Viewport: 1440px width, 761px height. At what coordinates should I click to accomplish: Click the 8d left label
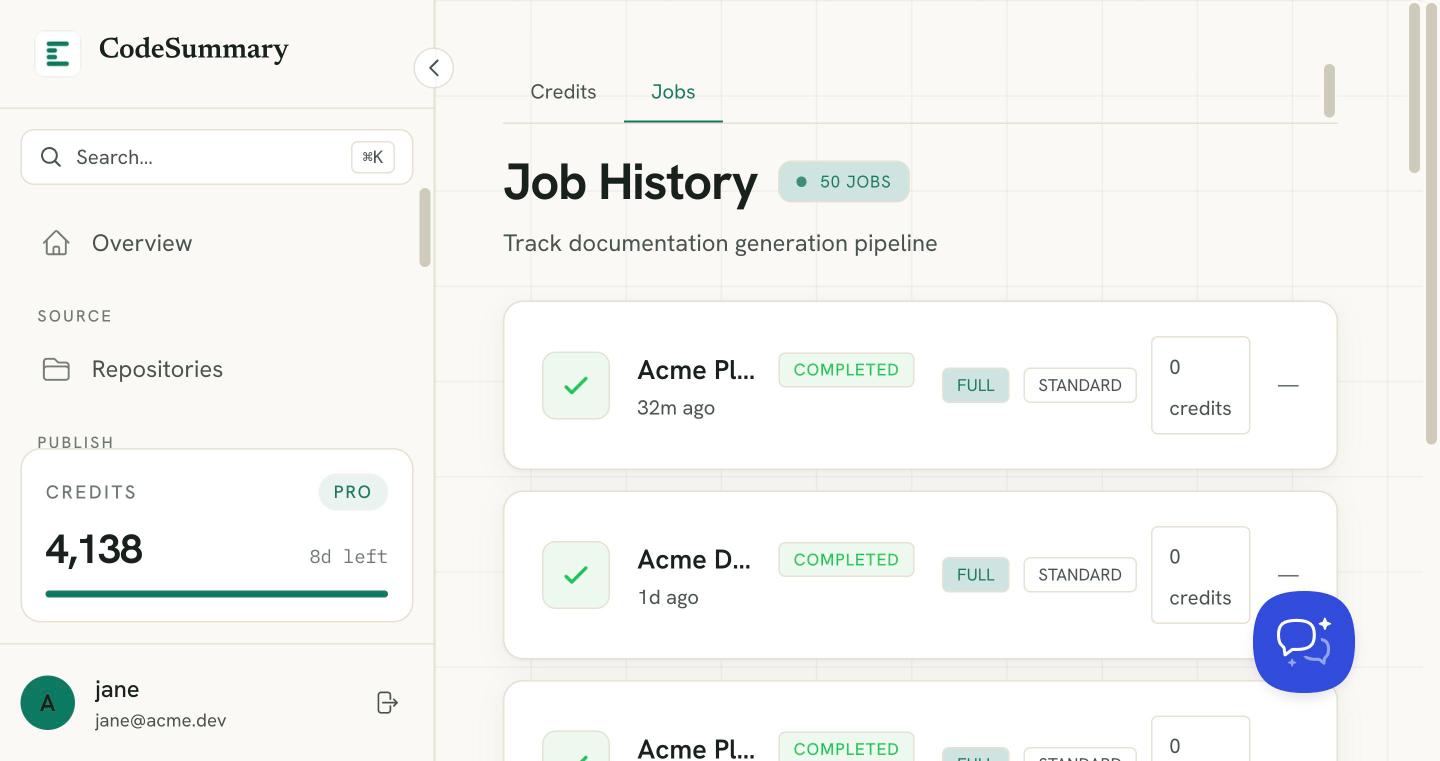click(x=348, y=557)
